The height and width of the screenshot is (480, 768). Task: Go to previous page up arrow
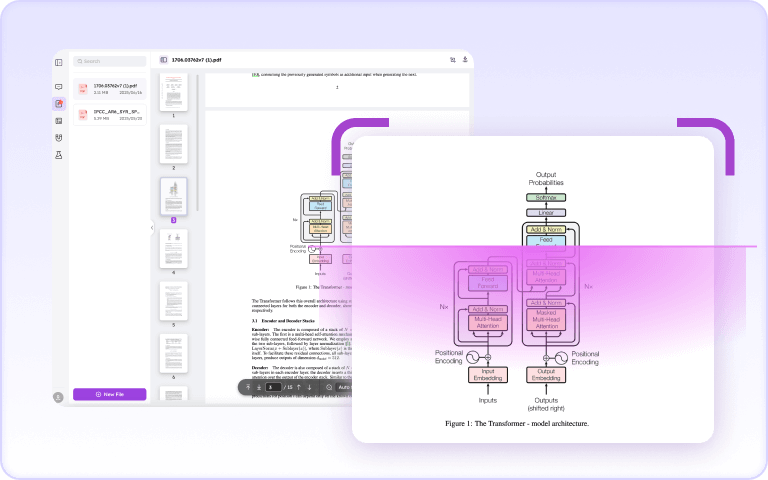299,387
